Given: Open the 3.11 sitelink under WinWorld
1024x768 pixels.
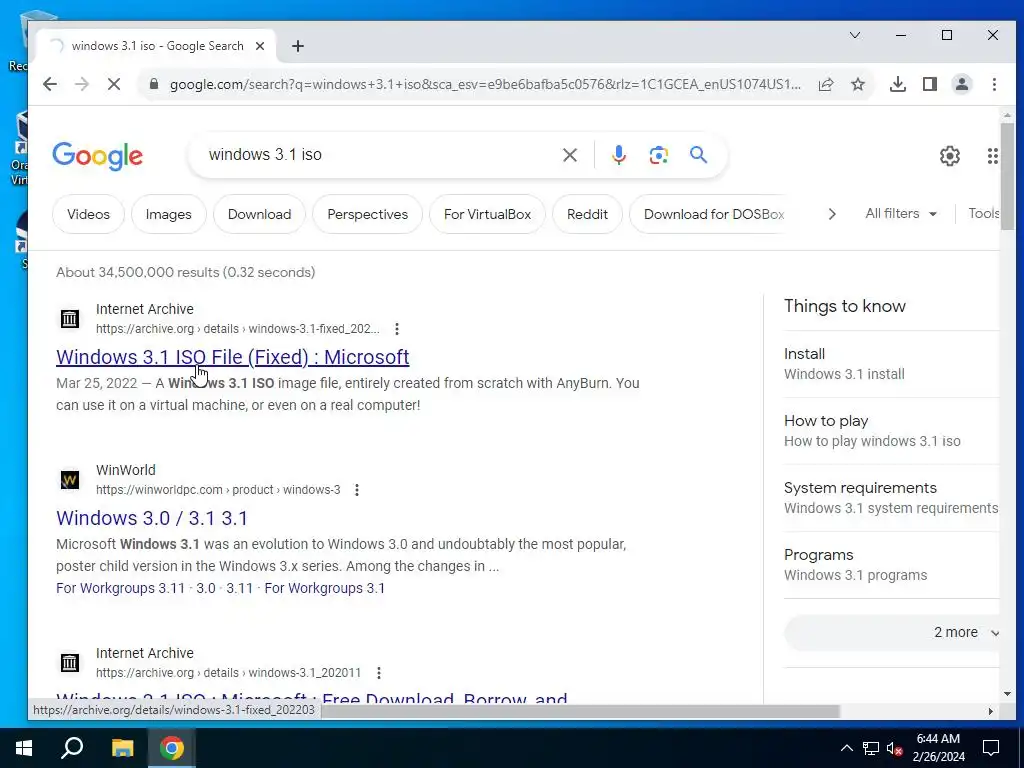Looking at the screenshot, I should pos(239,588).
